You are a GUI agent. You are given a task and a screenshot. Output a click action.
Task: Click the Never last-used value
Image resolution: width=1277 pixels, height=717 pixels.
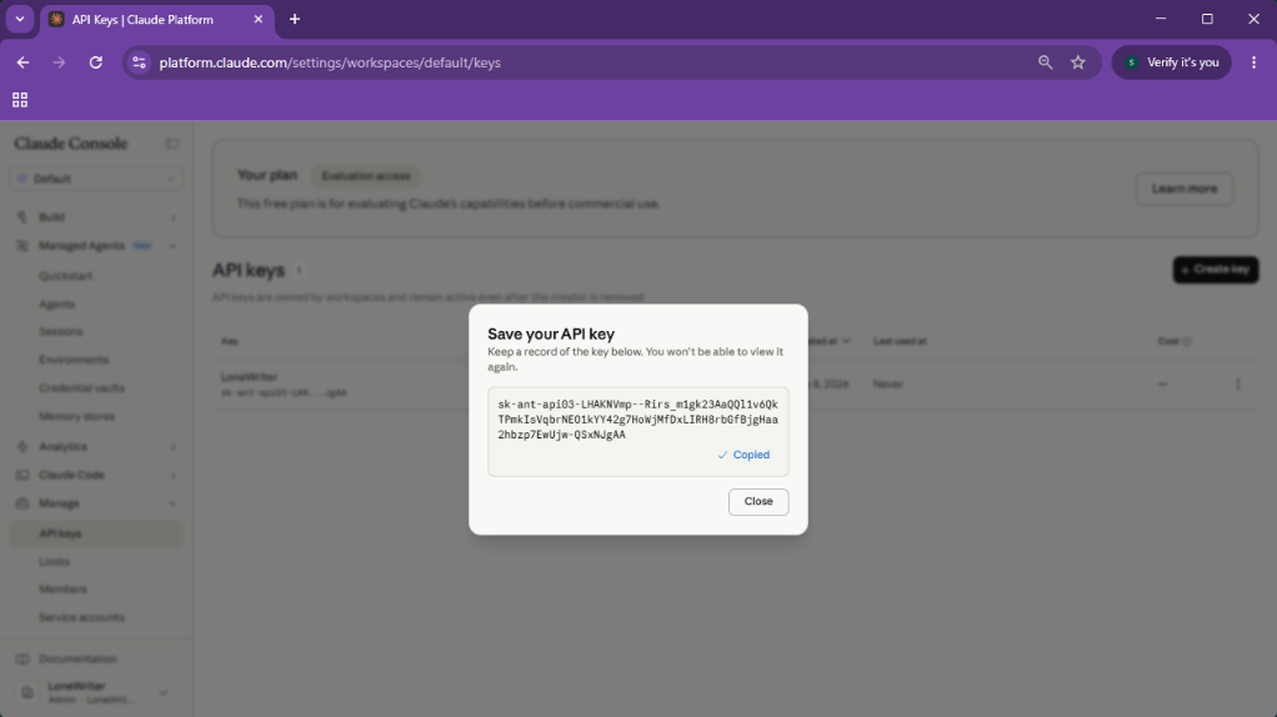click(x=888, y=384)
